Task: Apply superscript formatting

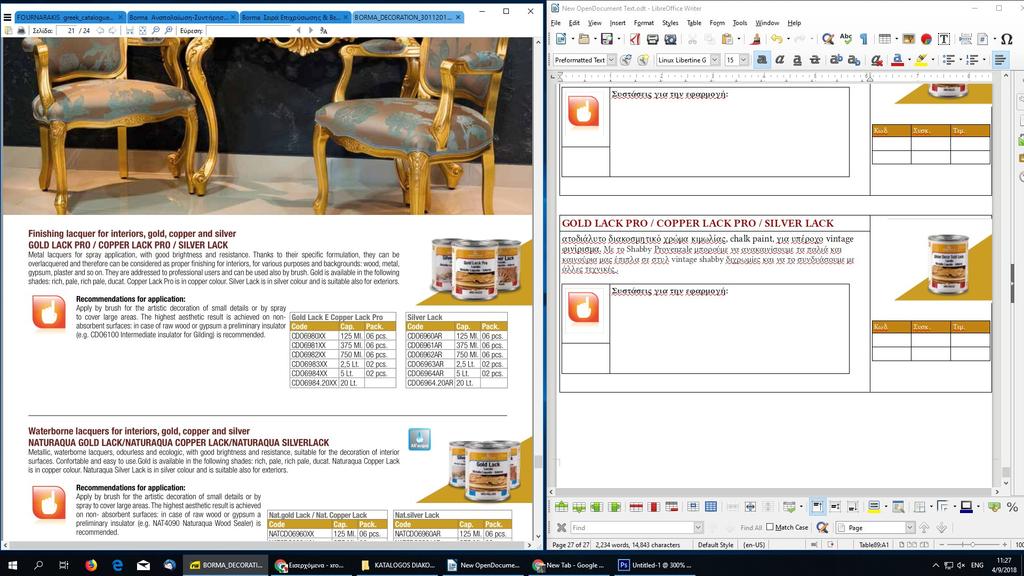Action: click(836, 60)
